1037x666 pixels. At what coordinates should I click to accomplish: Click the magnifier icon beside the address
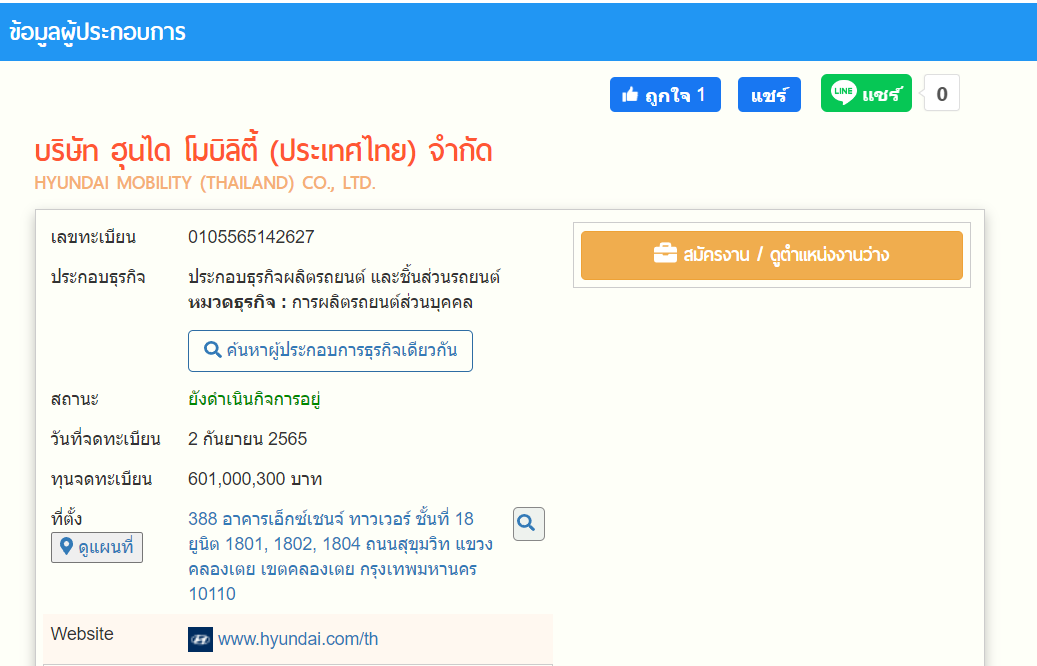pyautogui.click(x=528, y=524)
